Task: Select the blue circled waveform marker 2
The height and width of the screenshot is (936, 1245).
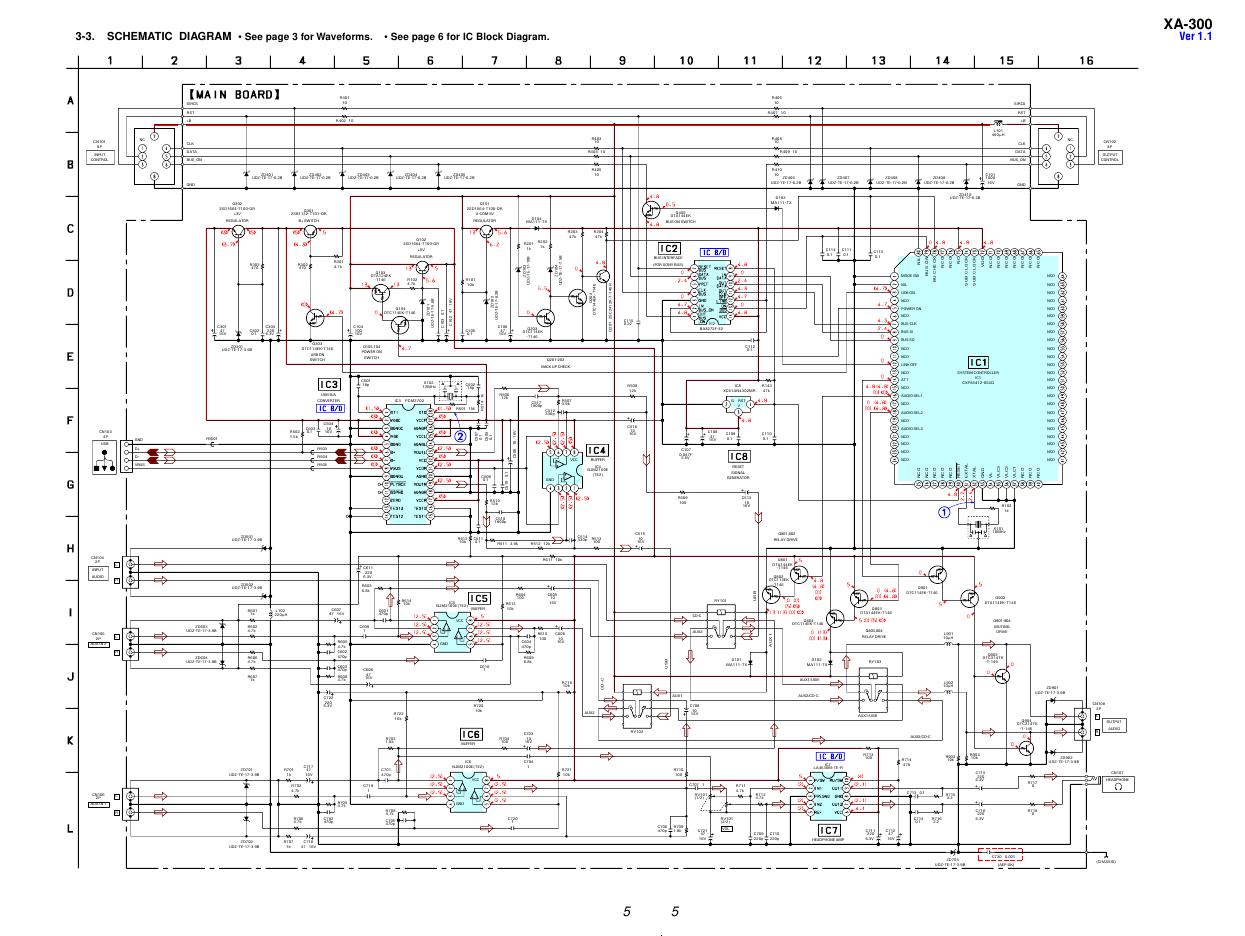Action: coord(461,435)
